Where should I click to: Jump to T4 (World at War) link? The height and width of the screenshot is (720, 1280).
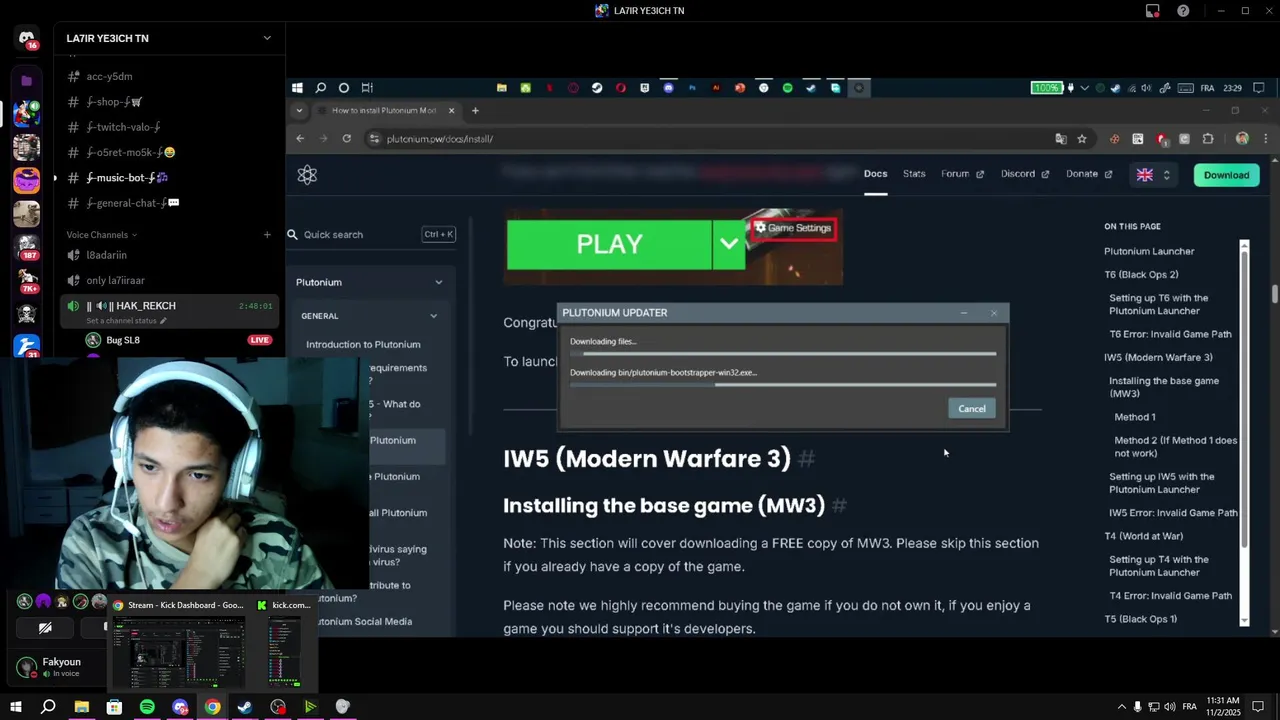1143,536
